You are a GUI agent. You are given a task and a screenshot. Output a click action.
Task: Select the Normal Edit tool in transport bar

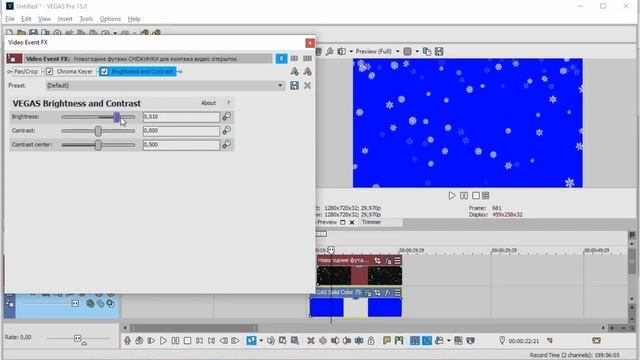(x=251, y=340)
